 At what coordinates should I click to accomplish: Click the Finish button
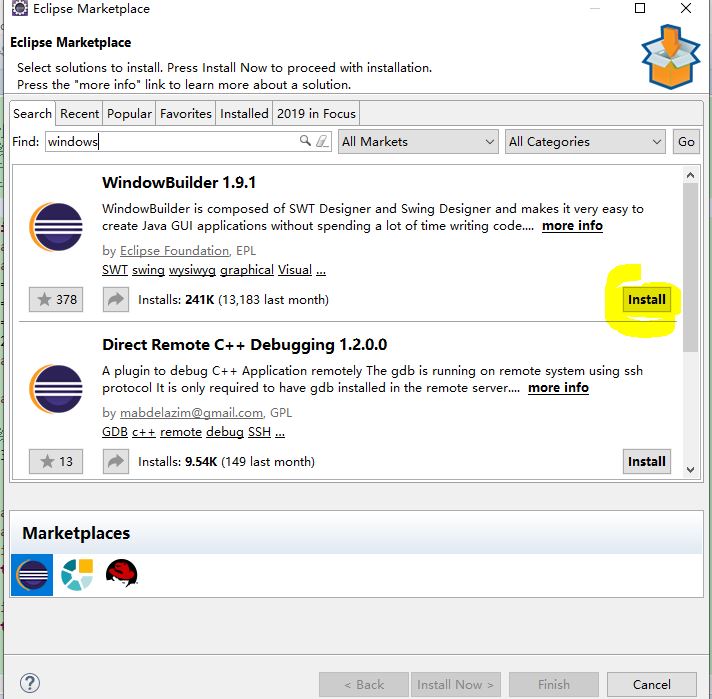pos(554,684)
